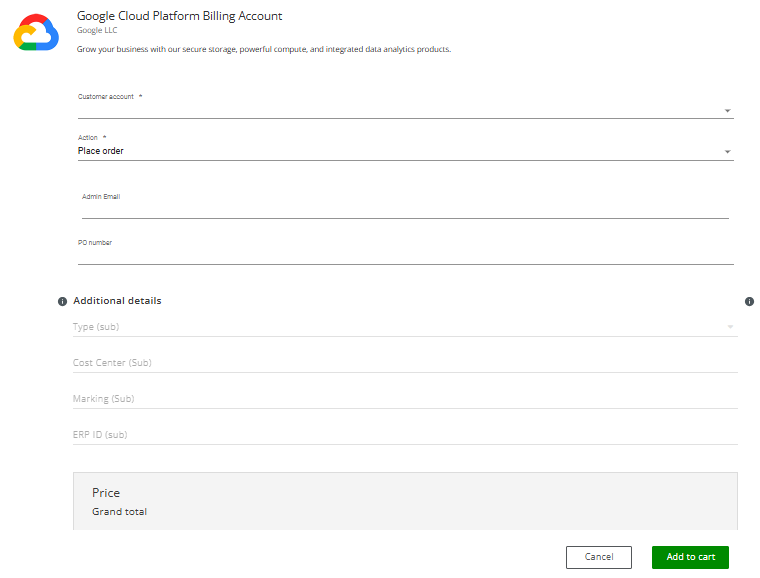Focus the Admin Email input field
Screen dimensions: 760x578
pyautogui.click(x=405, y=206)
